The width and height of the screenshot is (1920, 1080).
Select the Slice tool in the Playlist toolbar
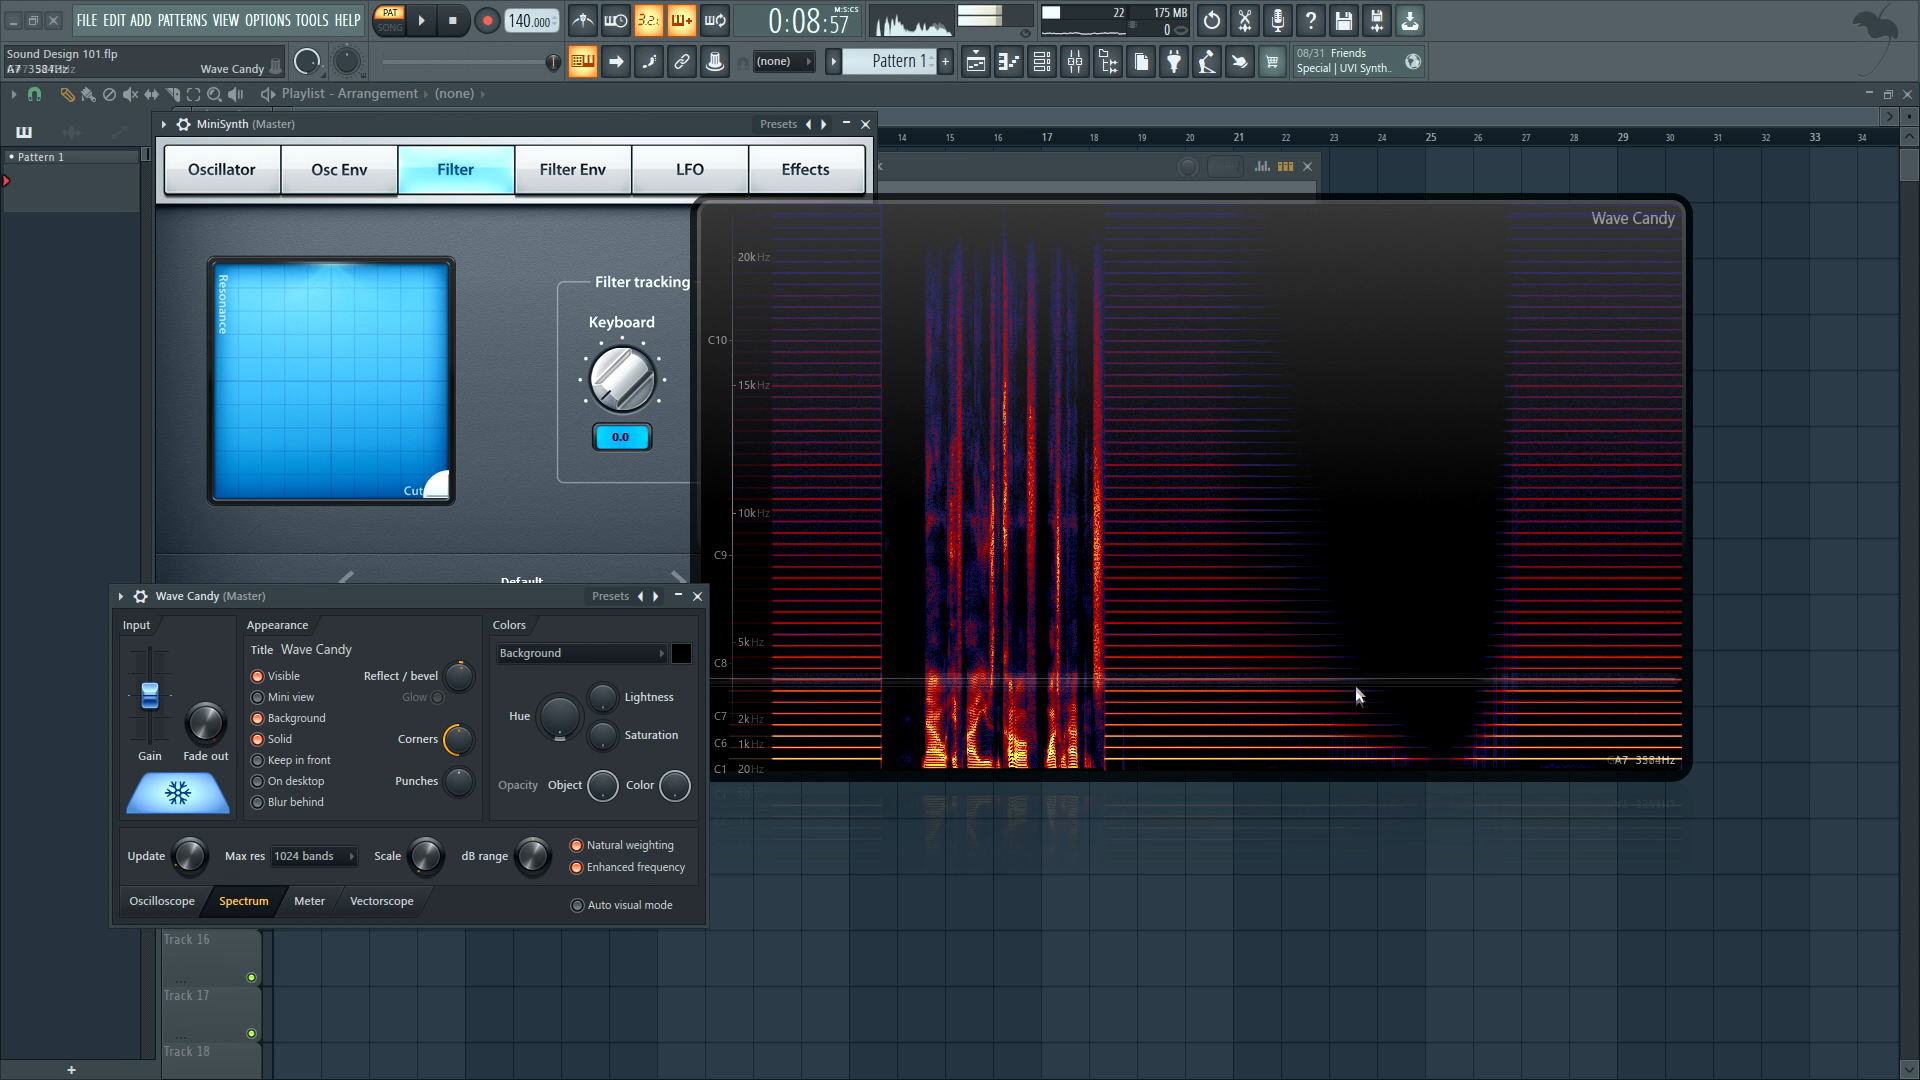(x=172, y=95)
